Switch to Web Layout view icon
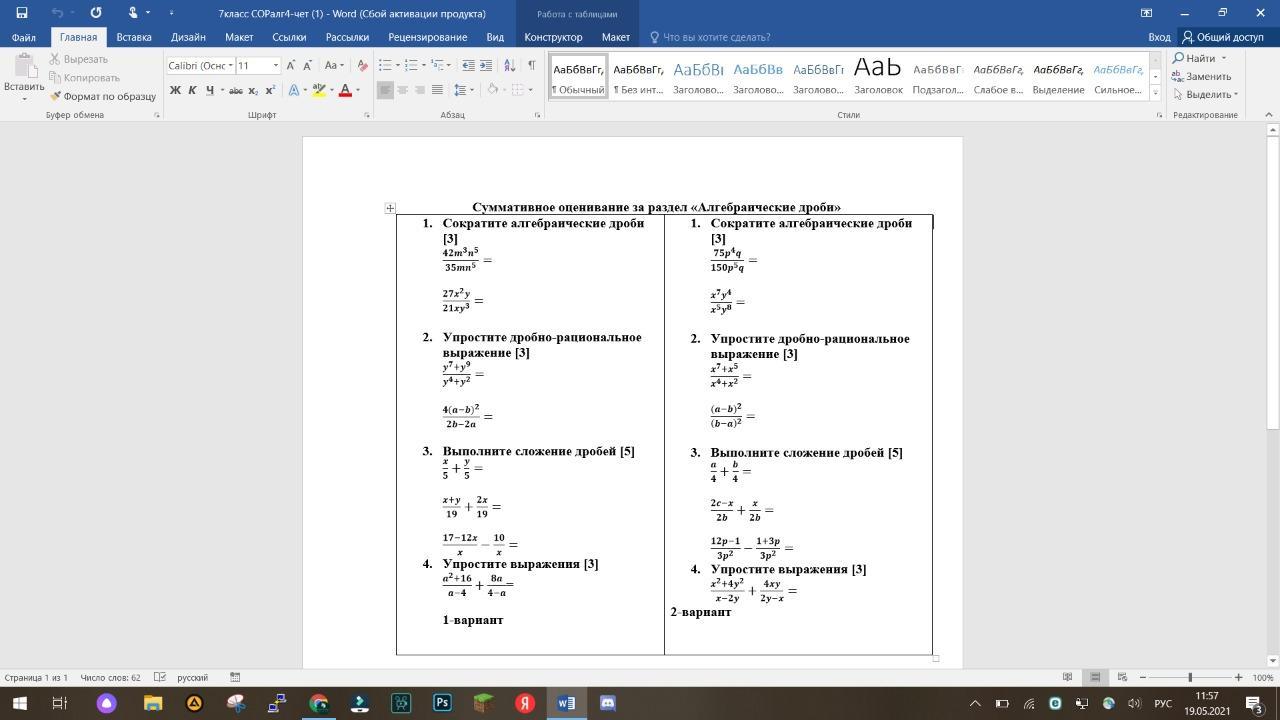Viewport: 1280px width, 720px height. [x=1122, y=678]
